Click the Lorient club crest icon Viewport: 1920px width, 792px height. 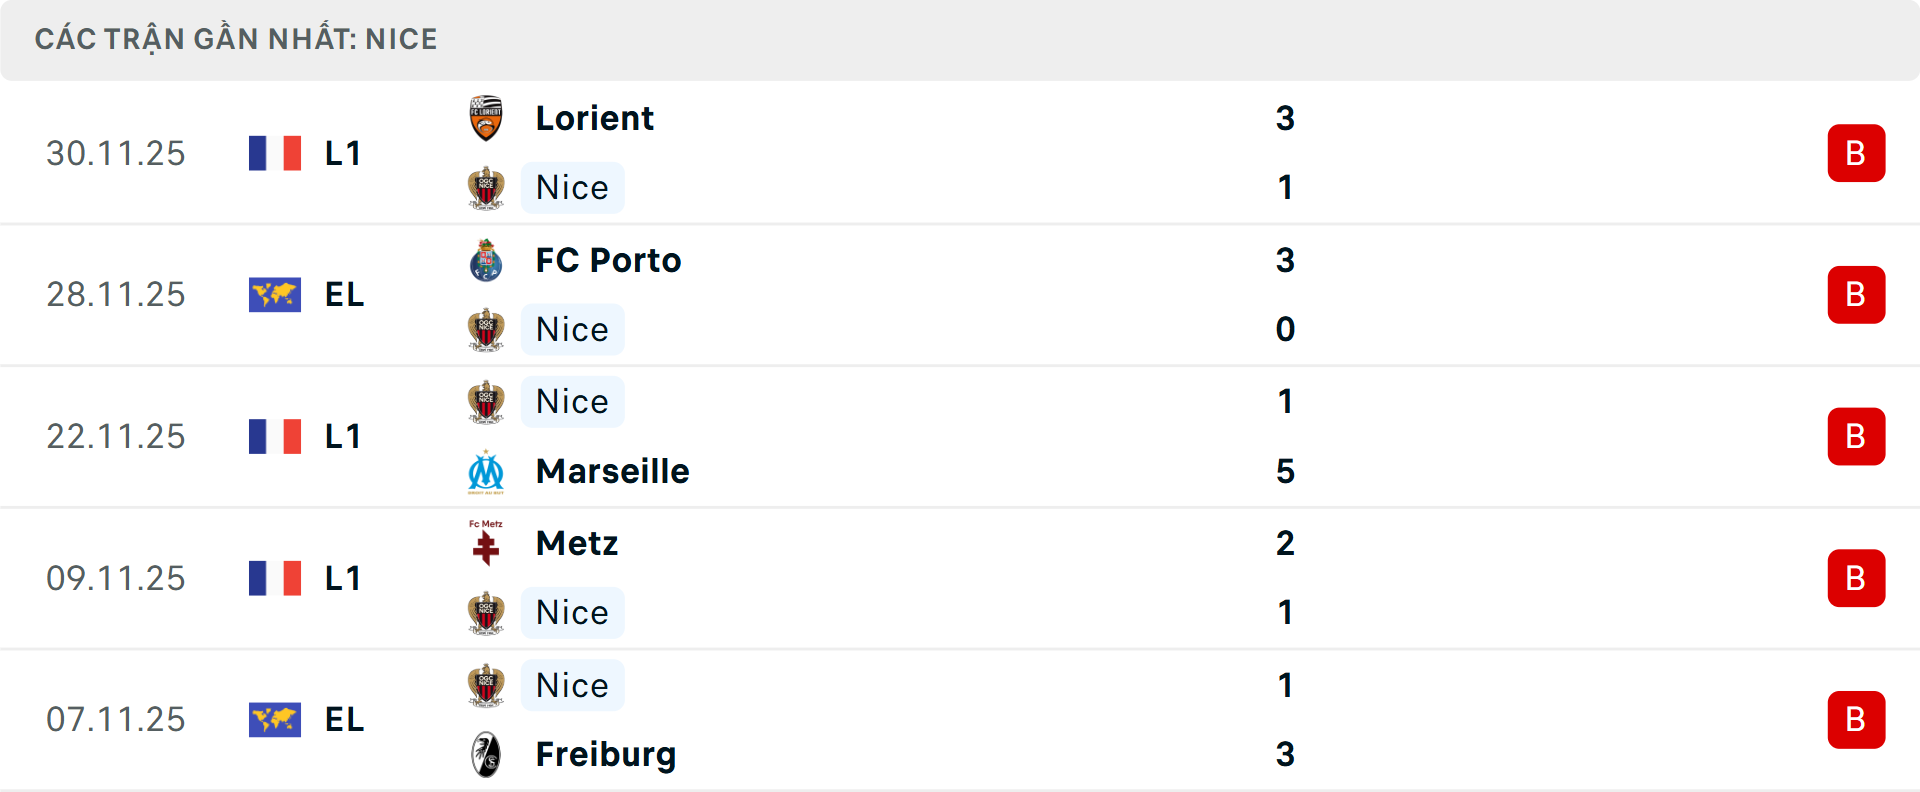(x=486, y=118)
